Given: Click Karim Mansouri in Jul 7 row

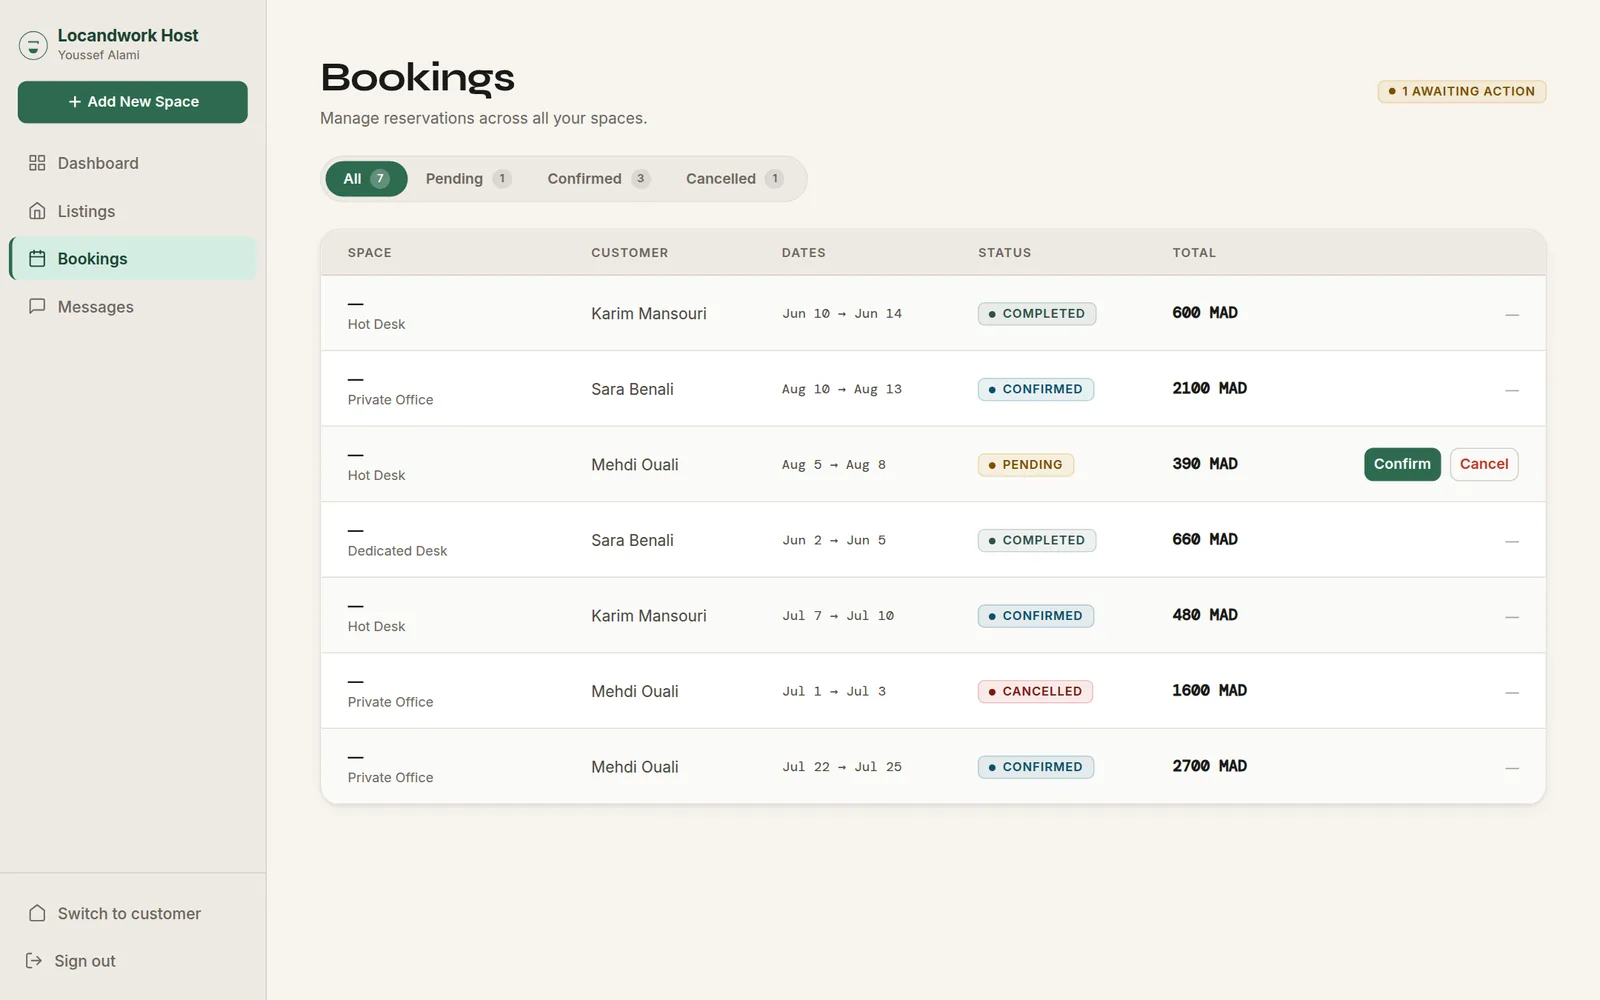Looking at the screenshot, I should [648, 616].
